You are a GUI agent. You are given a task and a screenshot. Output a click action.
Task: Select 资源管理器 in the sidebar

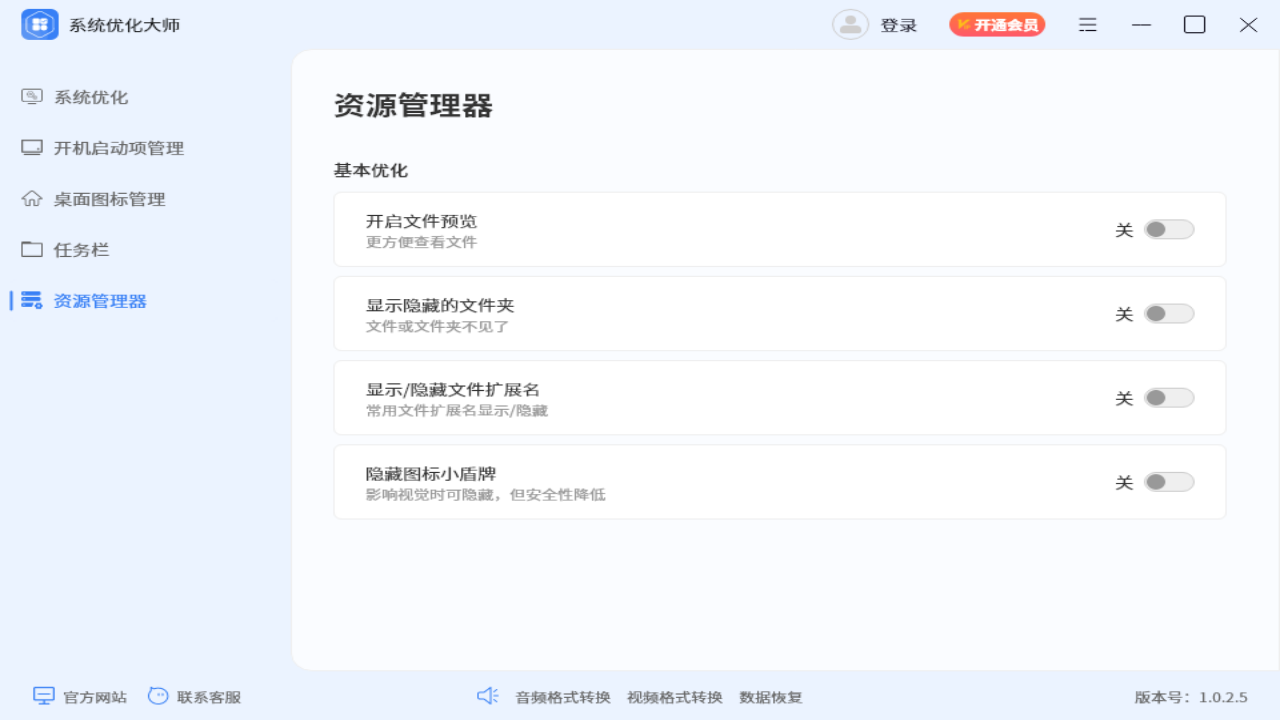(x=102, y=300)
